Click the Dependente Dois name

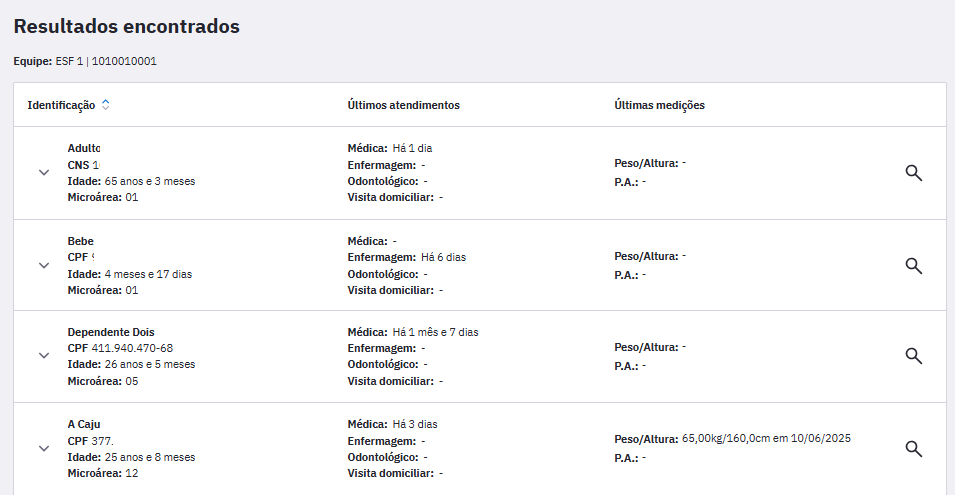coord(111,332)
